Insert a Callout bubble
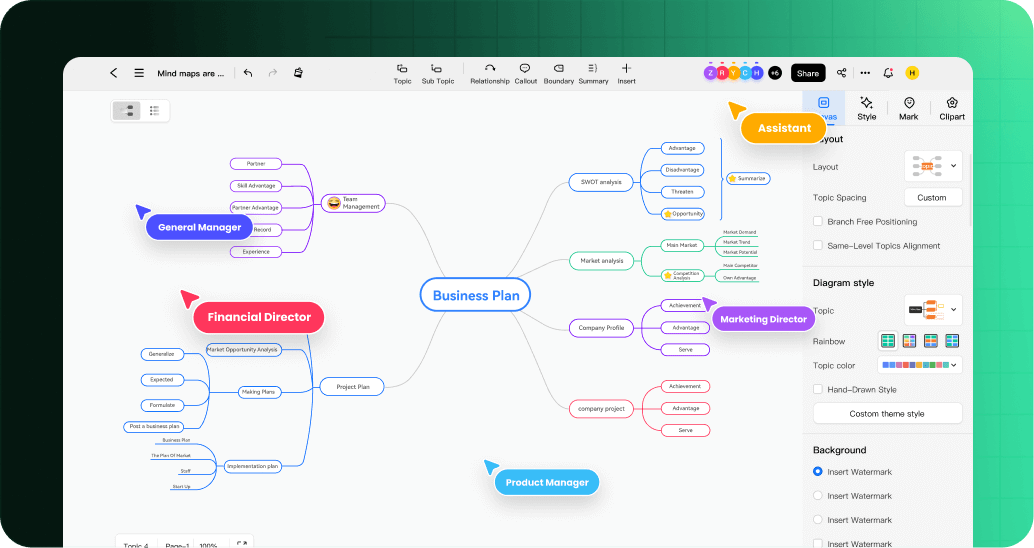 coord(525,73)
